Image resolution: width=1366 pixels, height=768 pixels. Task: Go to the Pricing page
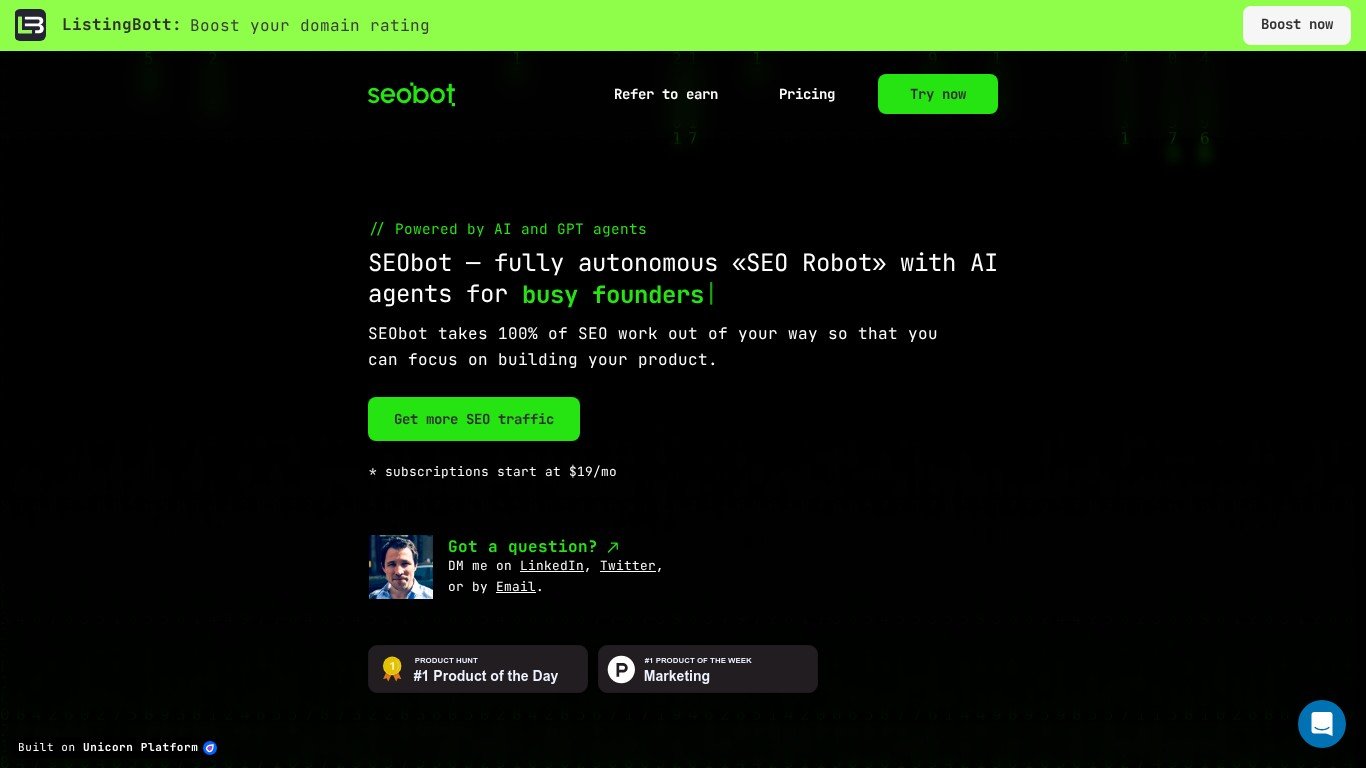pos(807,94)
